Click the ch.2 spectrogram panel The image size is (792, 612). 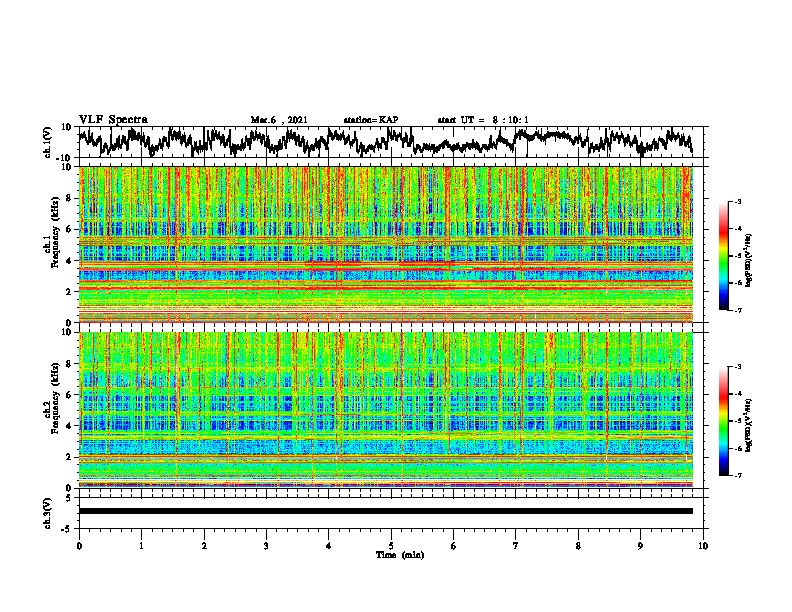tap(385, 410)
